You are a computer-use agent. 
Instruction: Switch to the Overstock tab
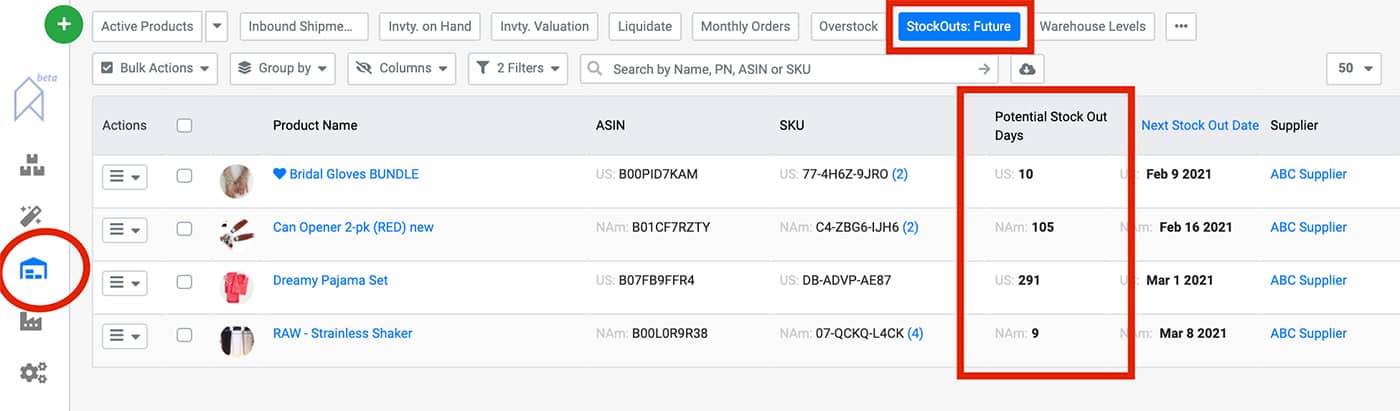[848, 27]
